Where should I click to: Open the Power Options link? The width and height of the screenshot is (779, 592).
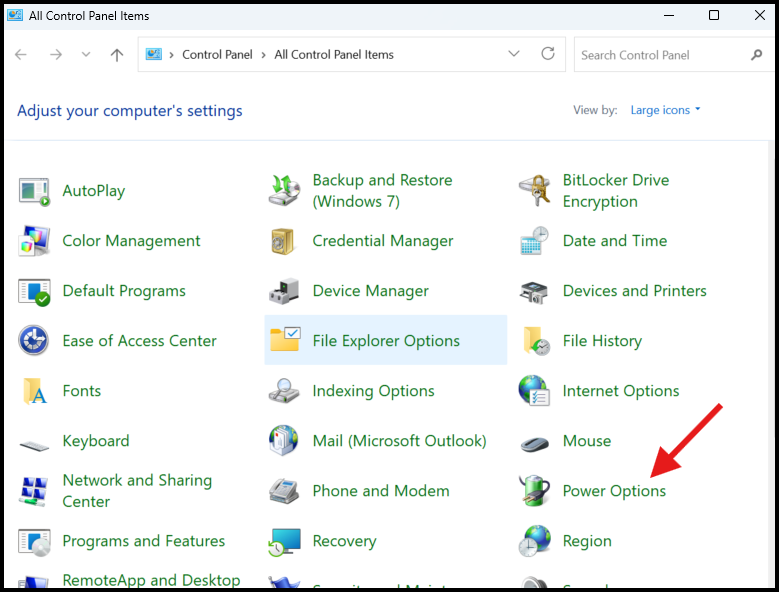[x=614, y=491]
